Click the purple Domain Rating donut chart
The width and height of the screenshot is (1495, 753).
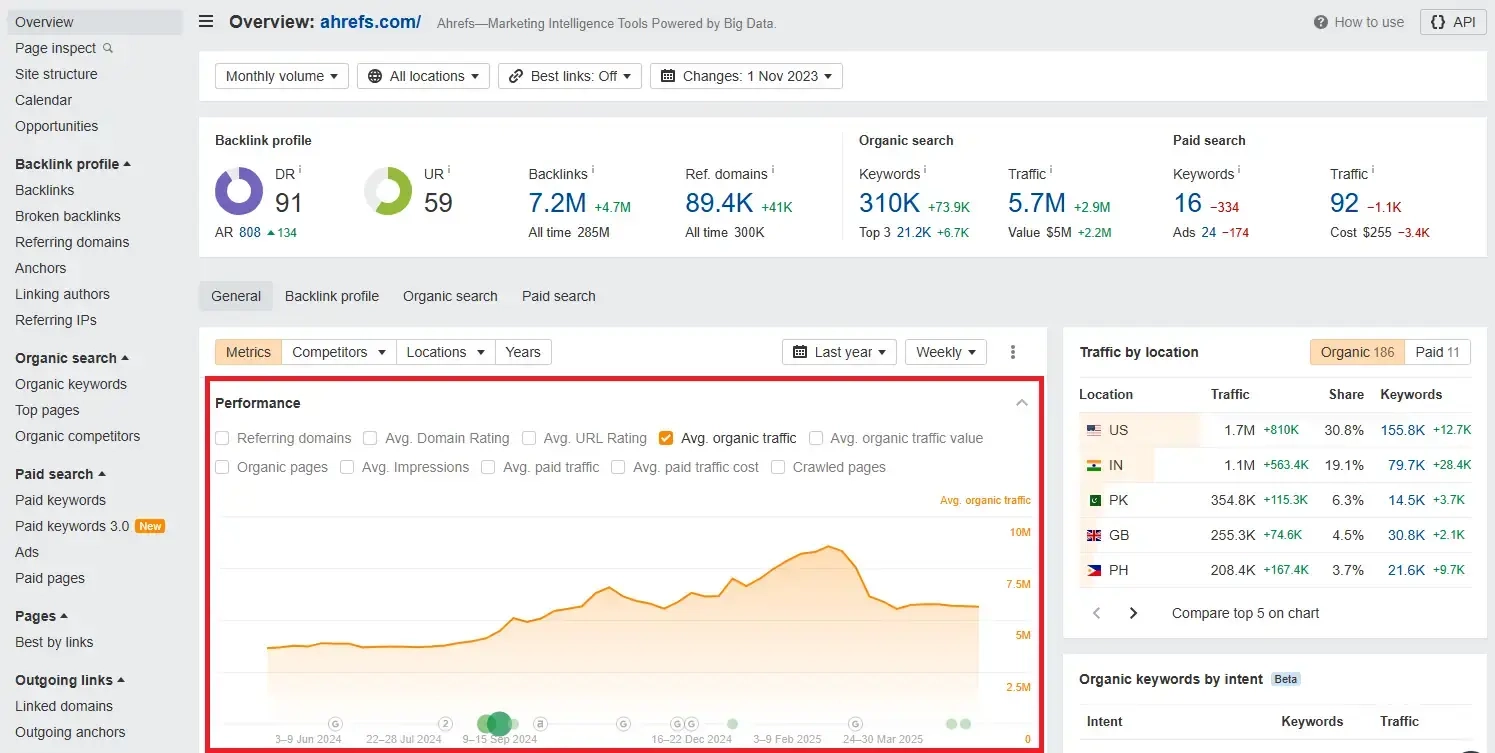pos(239,191)
